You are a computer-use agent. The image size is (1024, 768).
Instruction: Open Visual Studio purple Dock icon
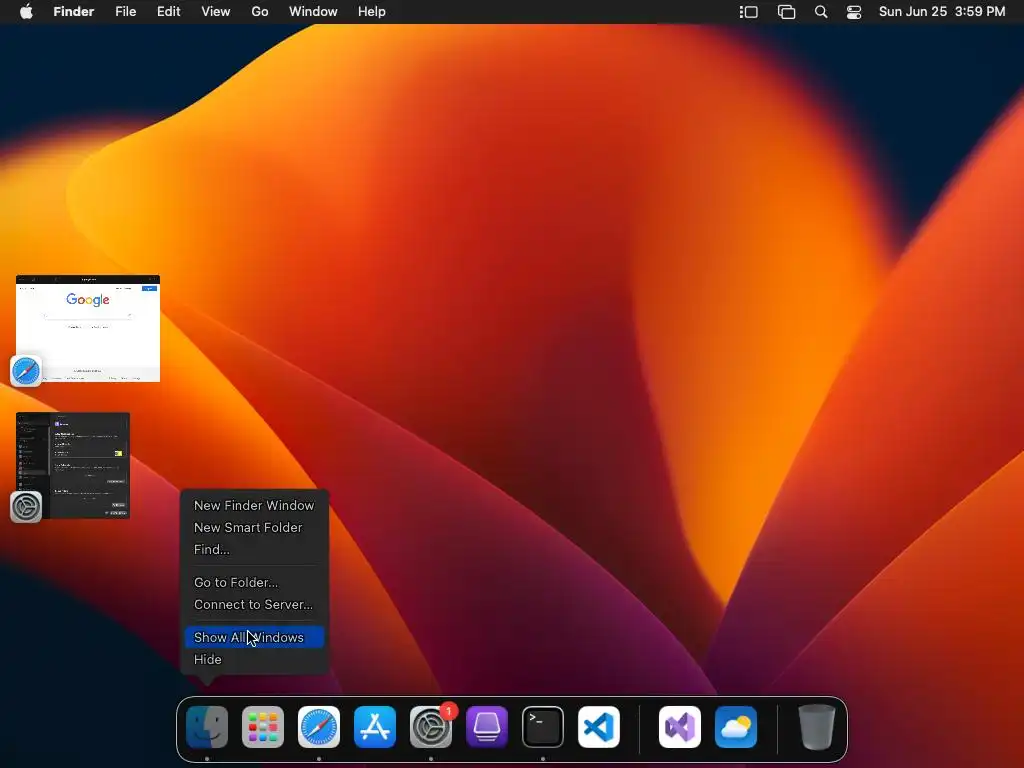point(680,727)
